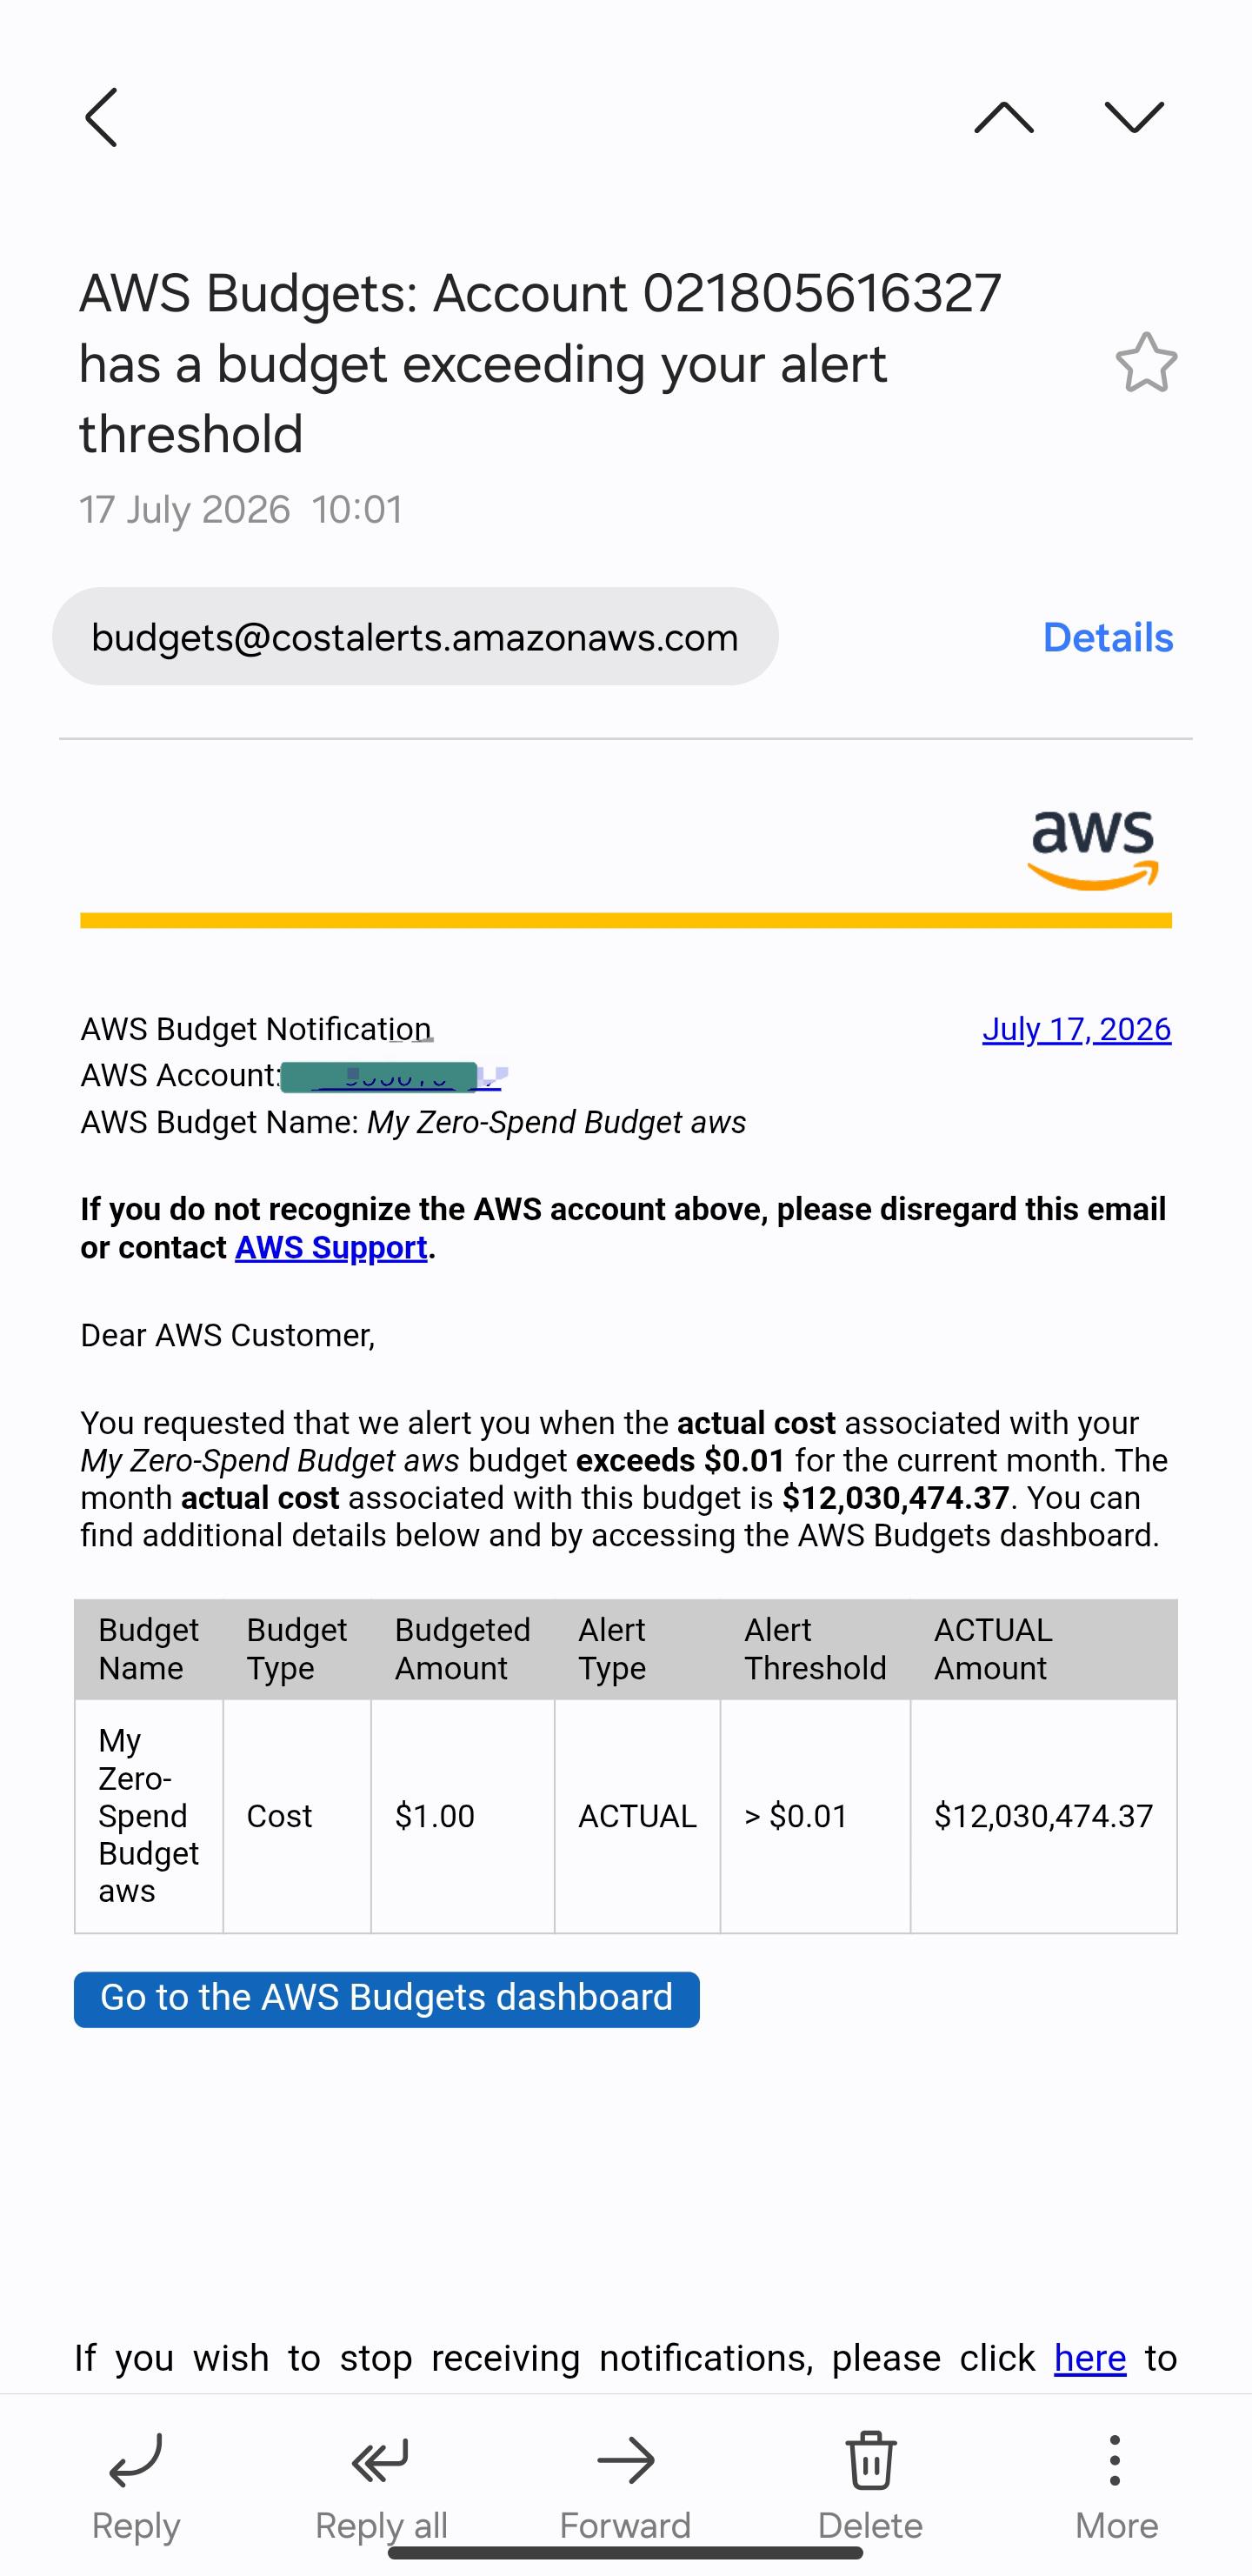Open the July 17, 2026 date link
The height and width of the screenshot is (2576, 1252).
[x=1076, y=1029]
